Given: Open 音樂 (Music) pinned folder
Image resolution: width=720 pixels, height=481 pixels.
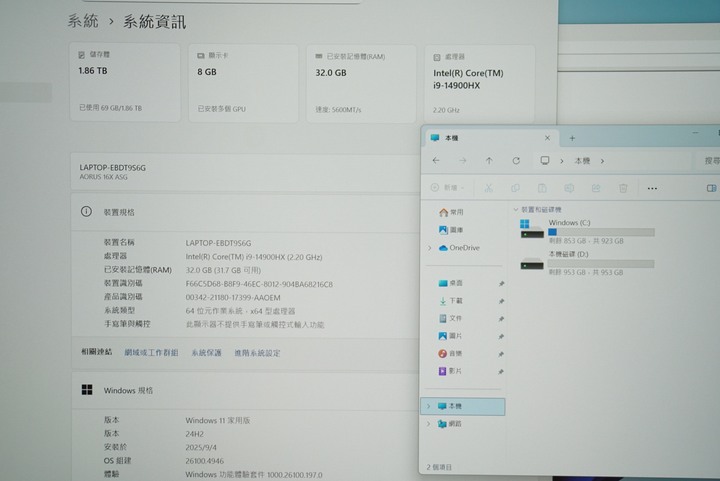Looking at the screenshot, I should point(450,353).
